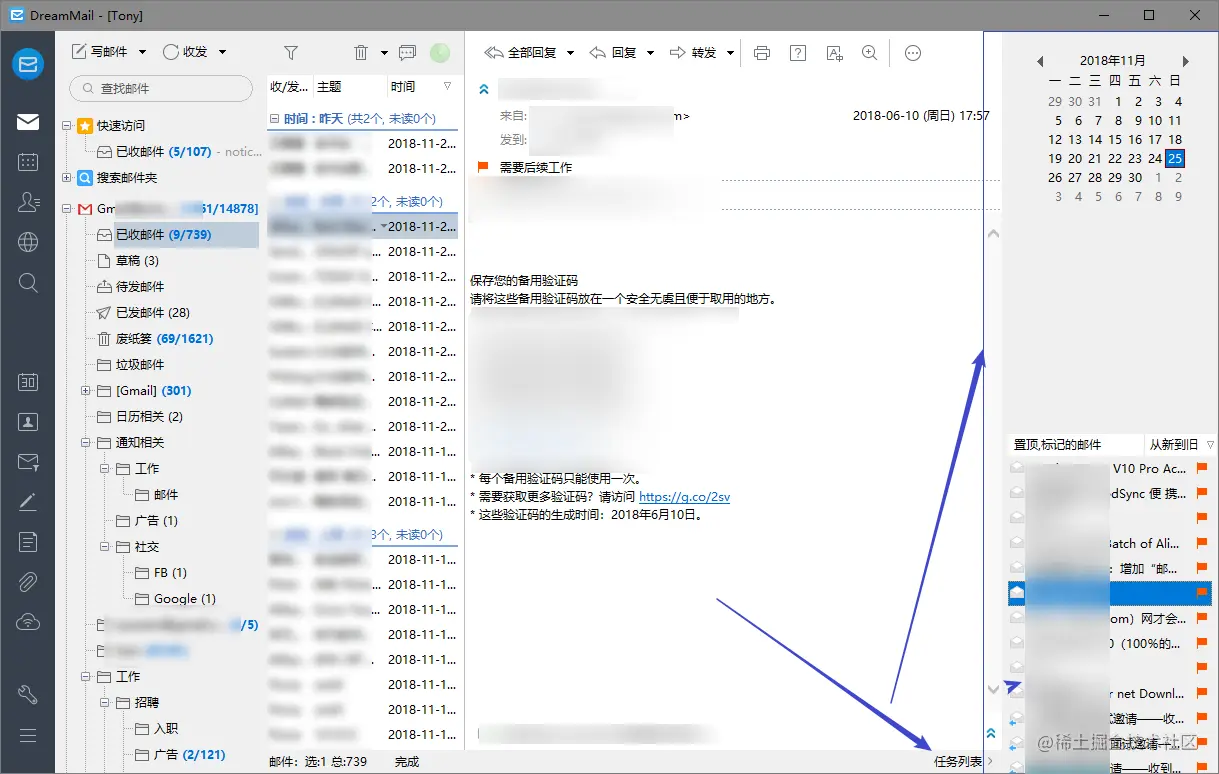The height and width of the screenshot is (774, 1219).
Task: Click the 转发 forward button
Action: pyautogui.click(x=693, y=53)
